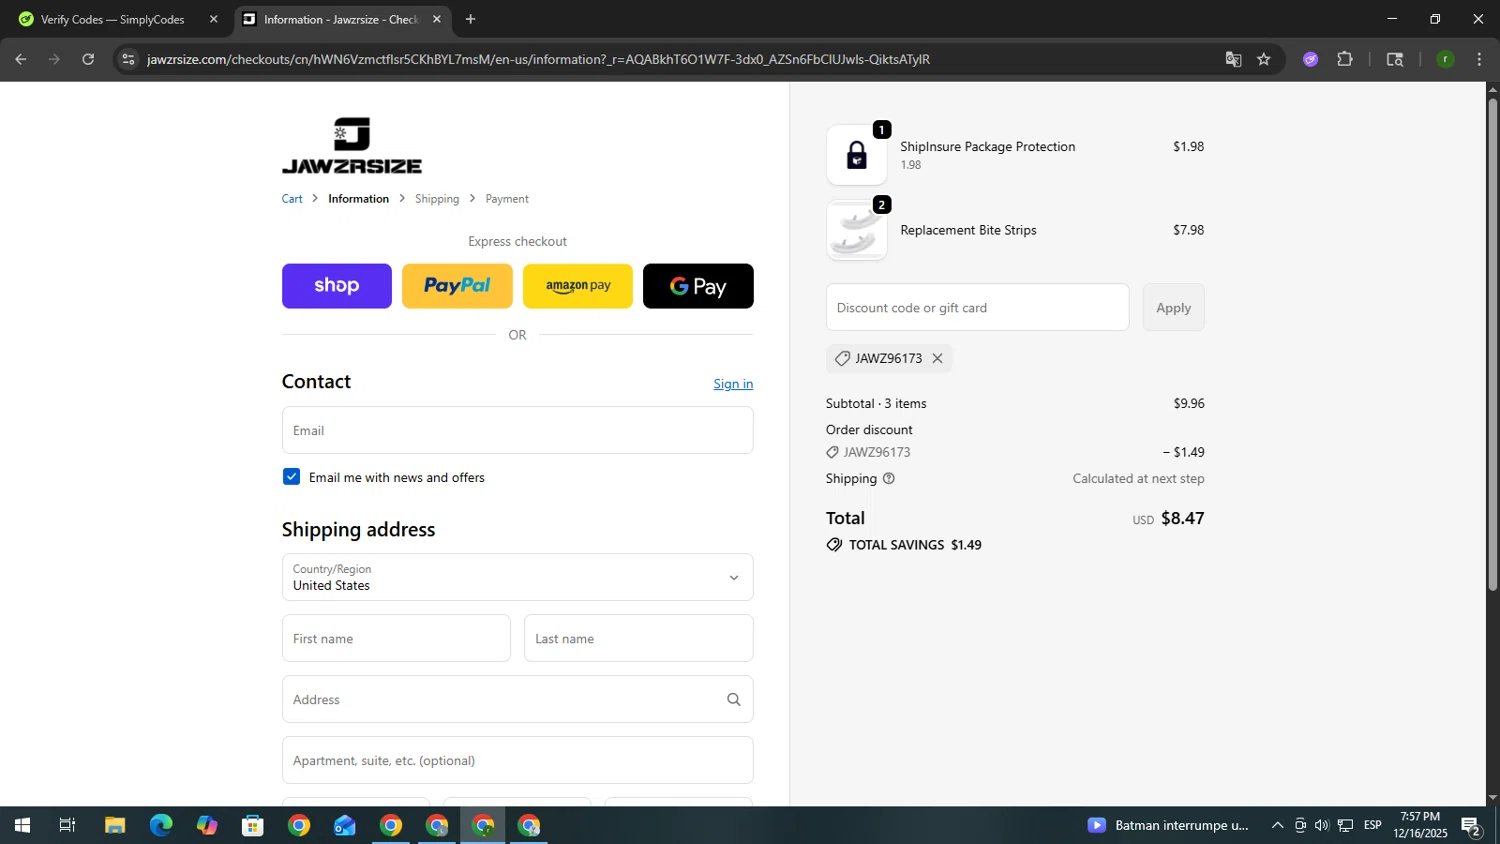The width and height of the screenshot is (1500, 844).
Task: Click the address search magnifier icon
Action: (x=734, y=699)
